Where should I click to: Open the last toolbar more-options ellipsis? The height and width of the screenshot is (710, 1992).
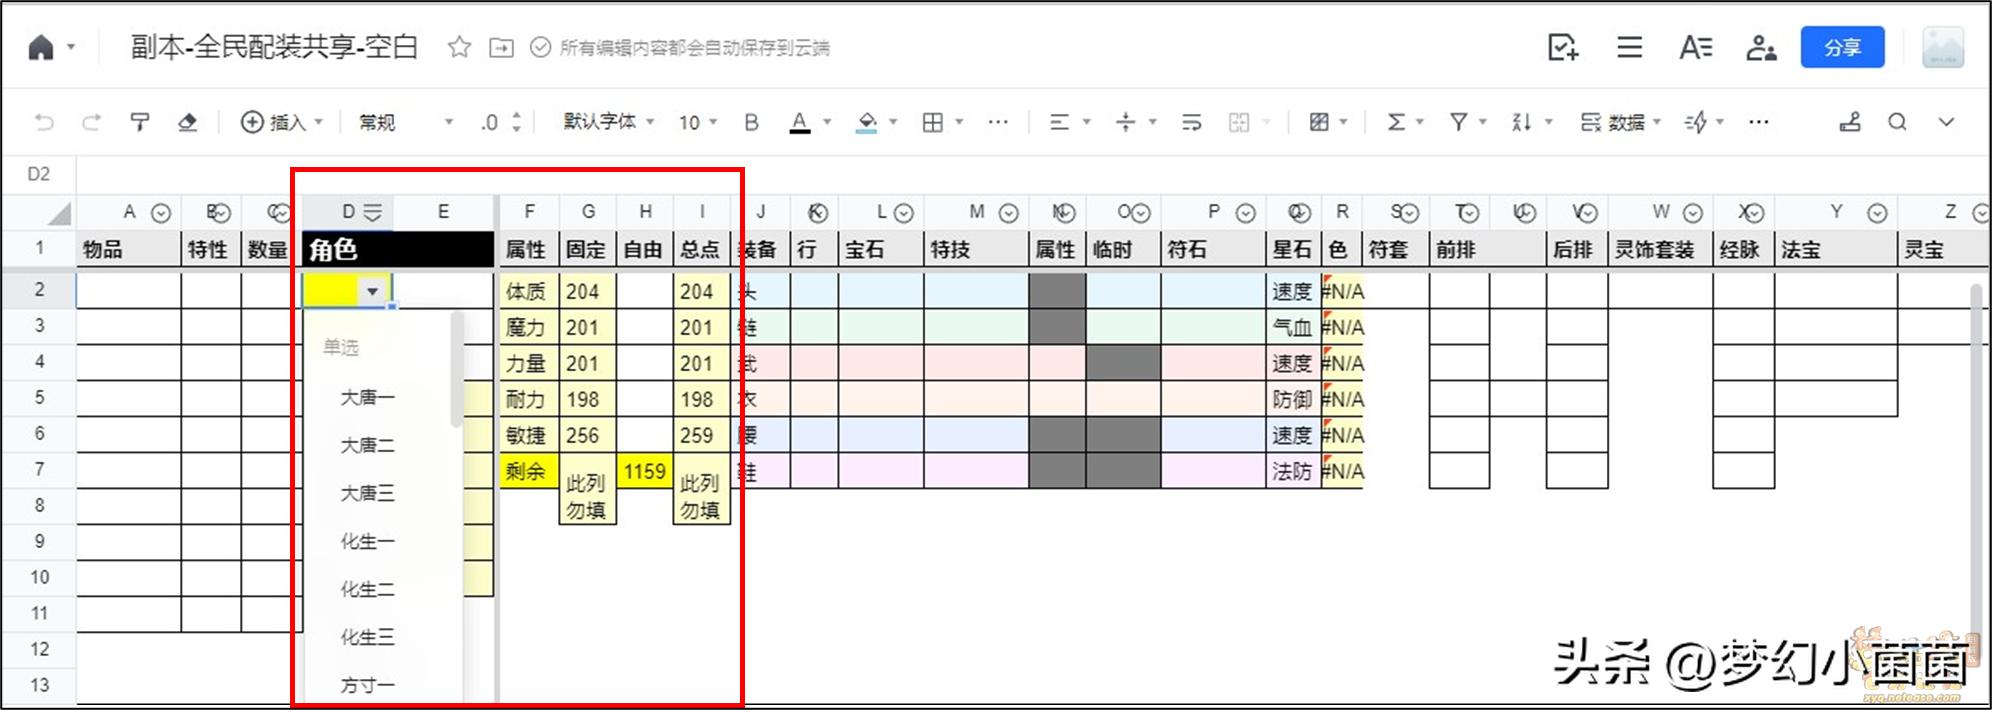1759,122
